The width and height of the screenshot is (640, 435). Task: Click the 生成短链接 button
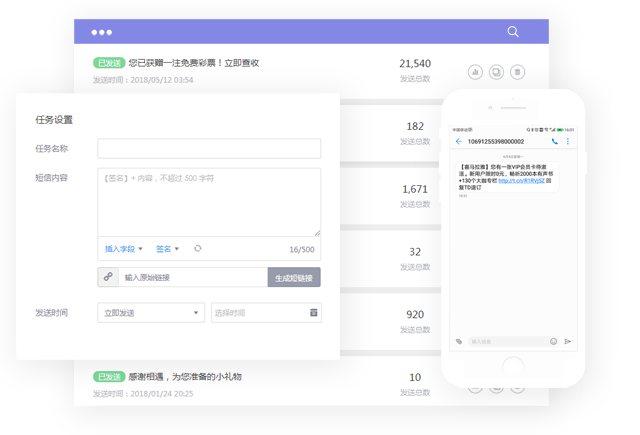tap(294, 277)
